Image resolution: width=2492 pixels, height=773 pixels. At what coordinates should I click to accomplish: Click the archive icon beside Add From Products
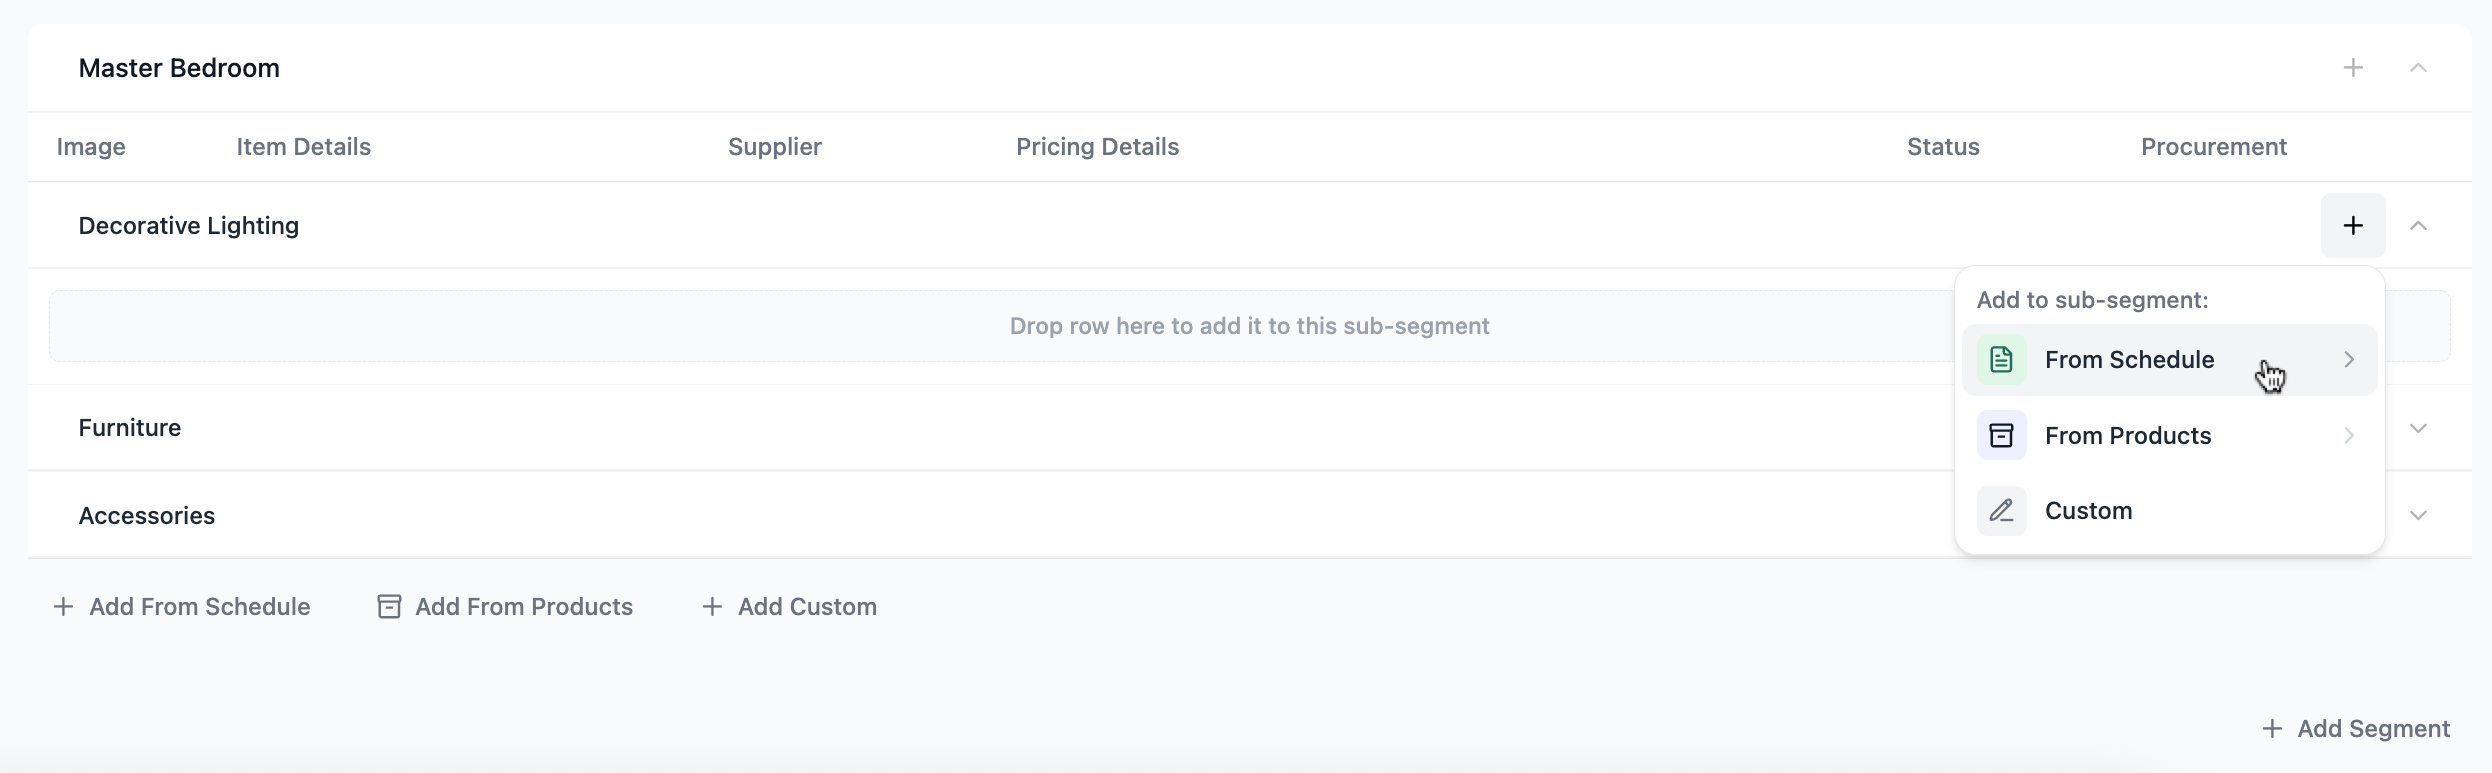click(389, 607)
